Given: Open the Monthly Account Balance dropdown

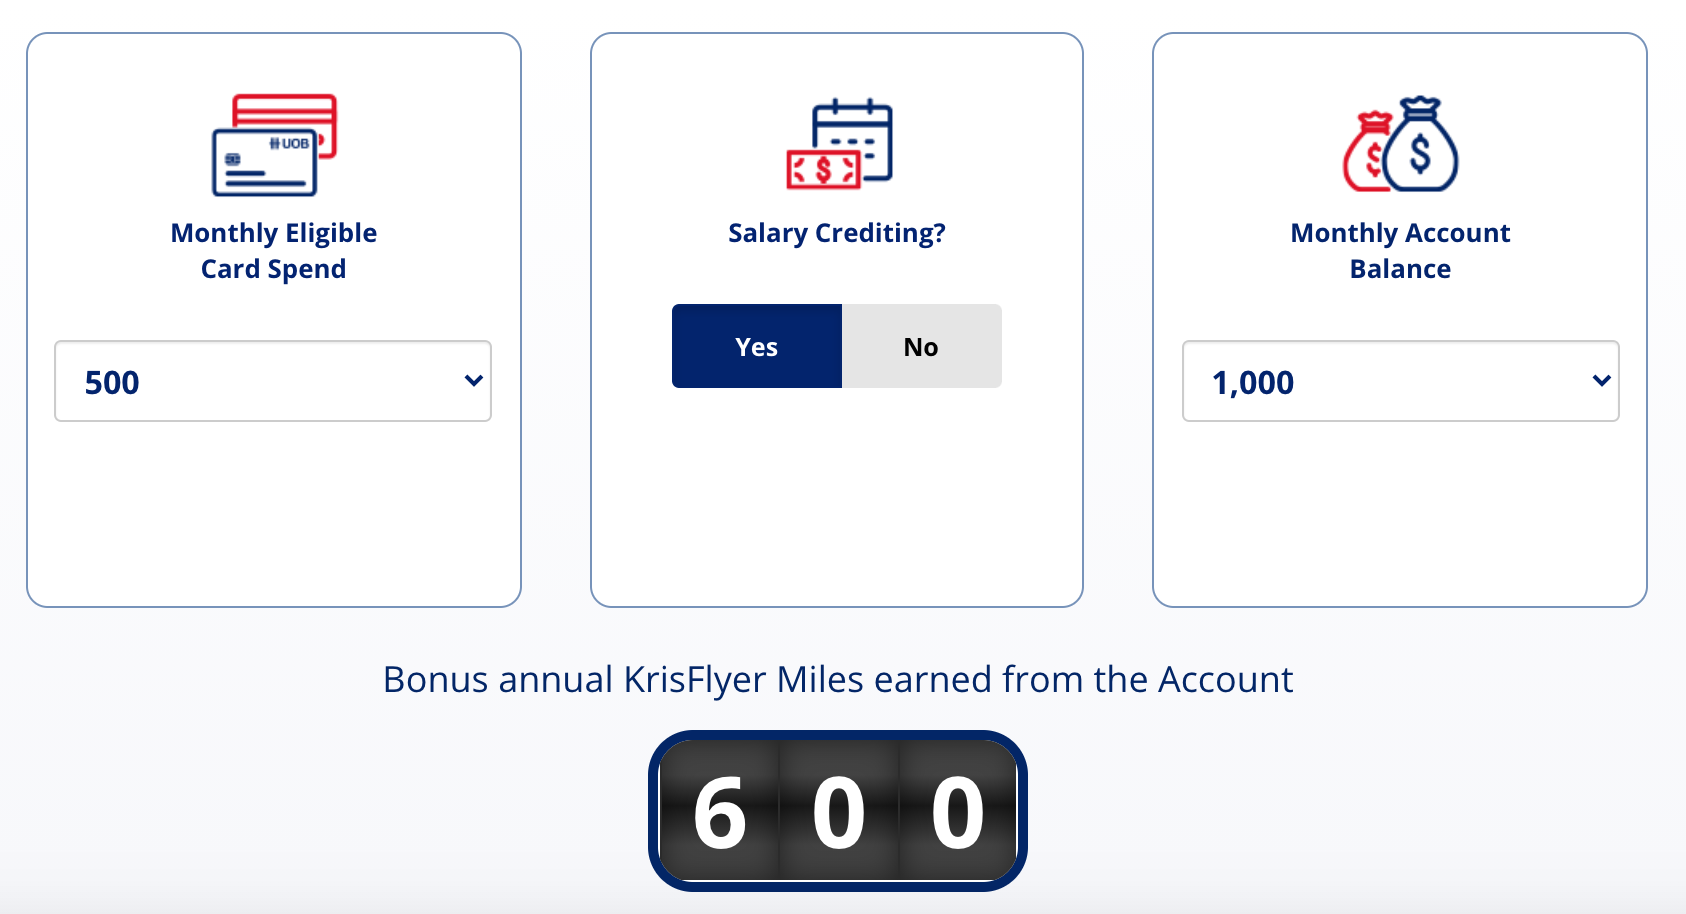Looking at the screenshot, I should click(x=1400, y=381).
